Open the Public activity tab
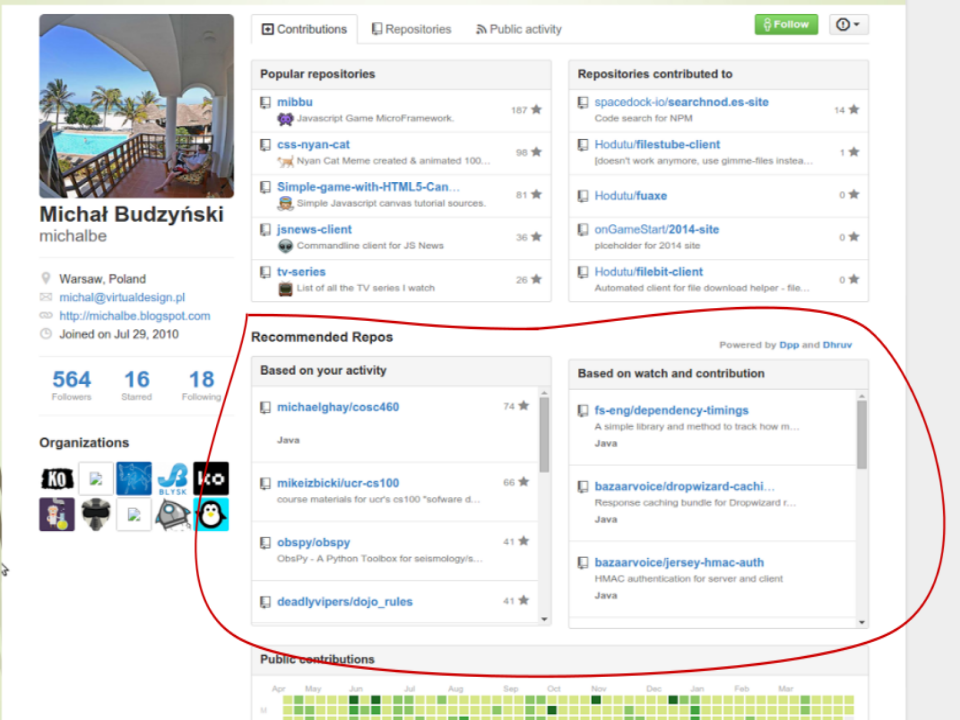960x720 pixels. 519,29
